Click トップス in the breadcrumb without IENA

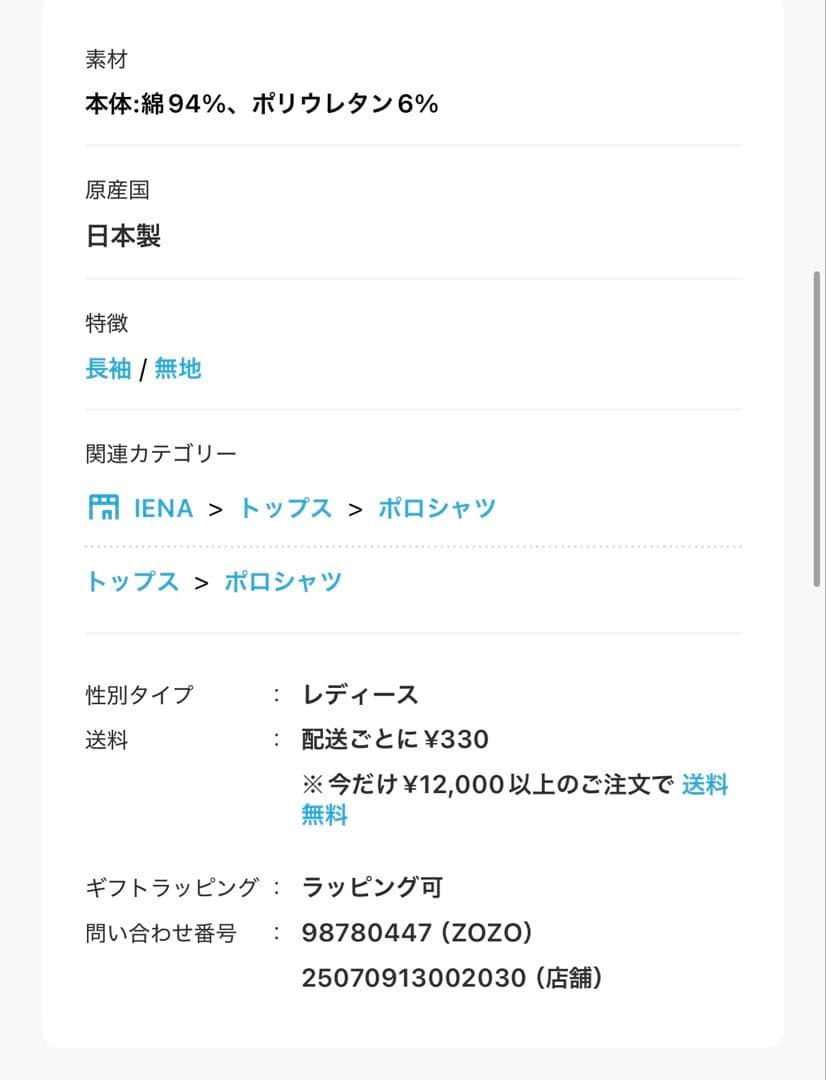pos(132,582)
